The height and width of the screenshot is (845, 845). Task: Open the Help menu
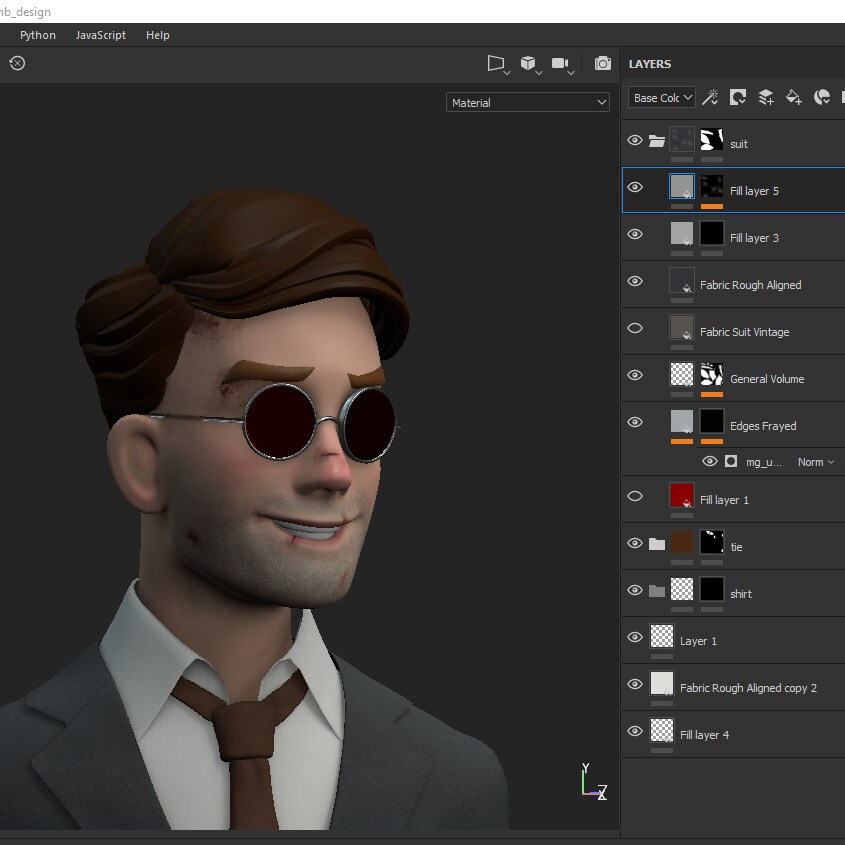[x=158, y=35]
